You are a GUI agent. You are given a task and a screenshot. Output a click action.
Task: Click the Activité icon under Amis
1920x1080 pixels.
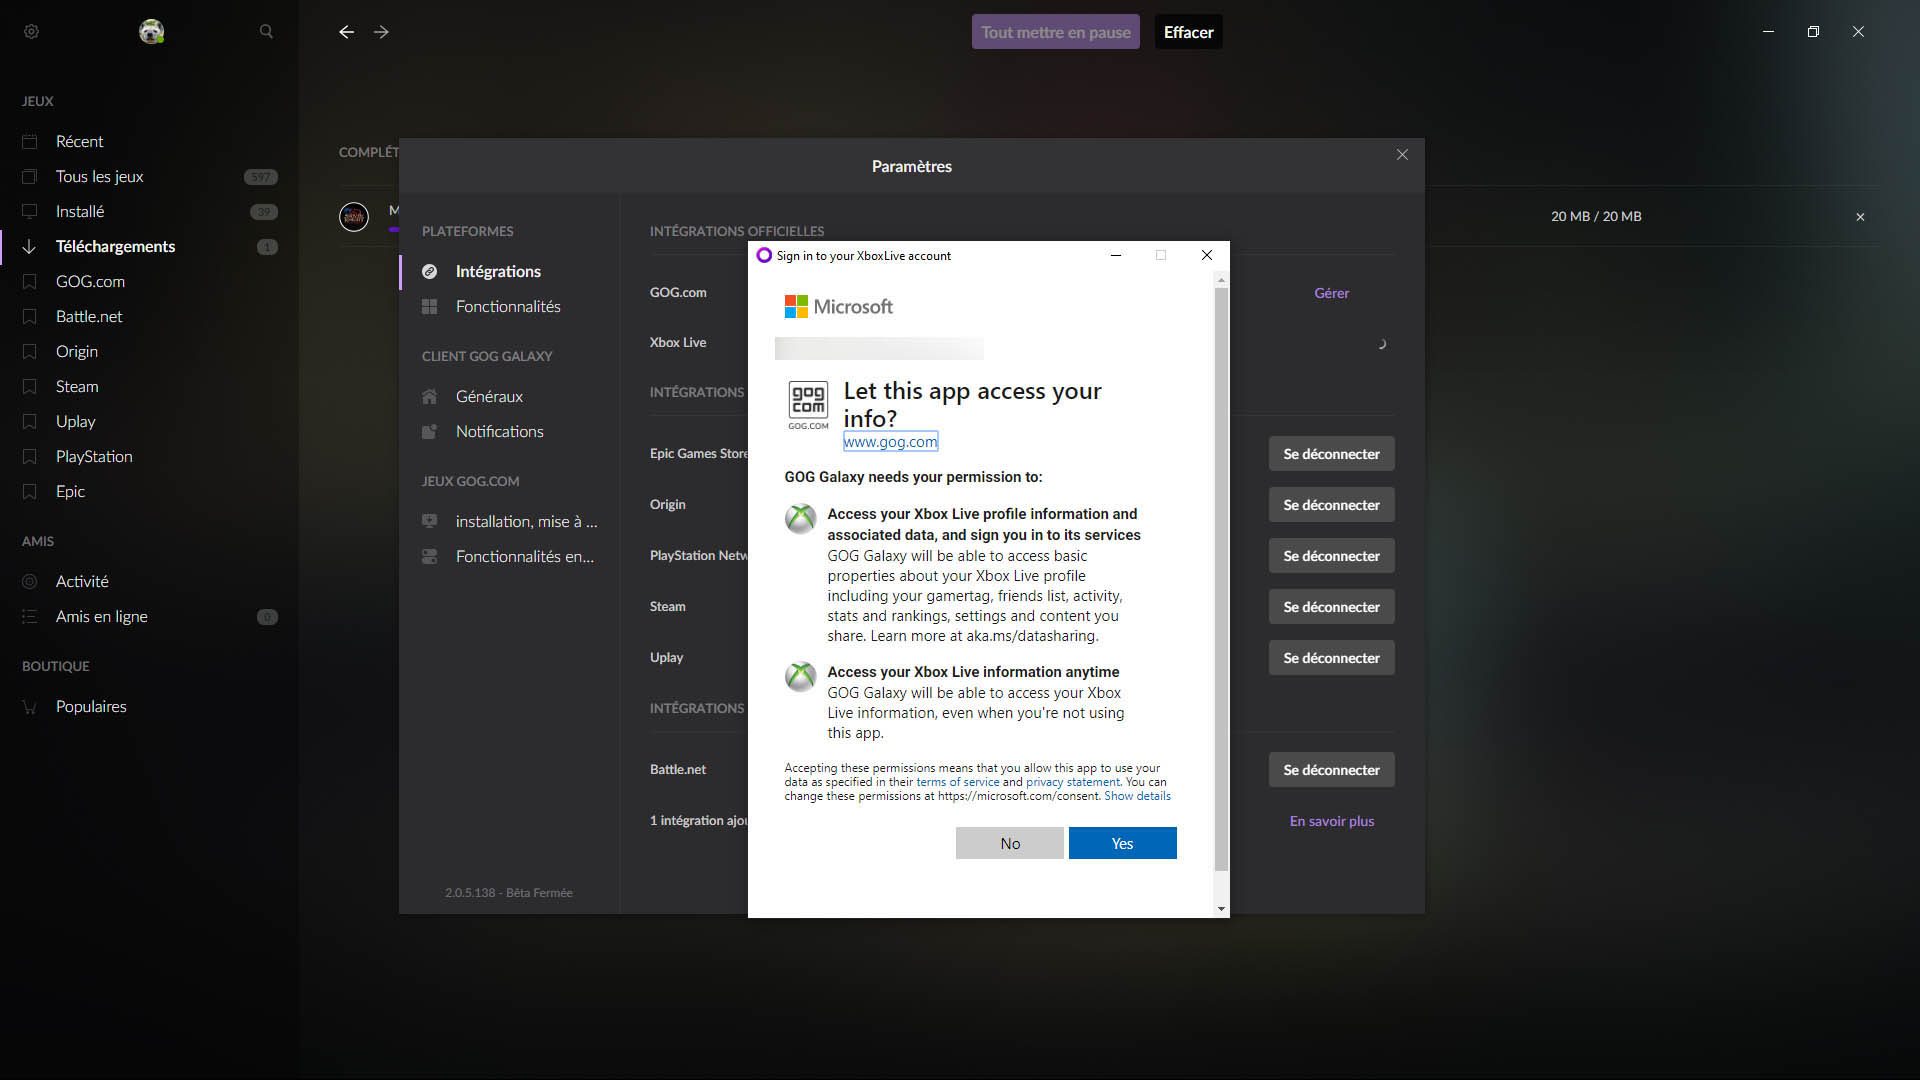30,582
